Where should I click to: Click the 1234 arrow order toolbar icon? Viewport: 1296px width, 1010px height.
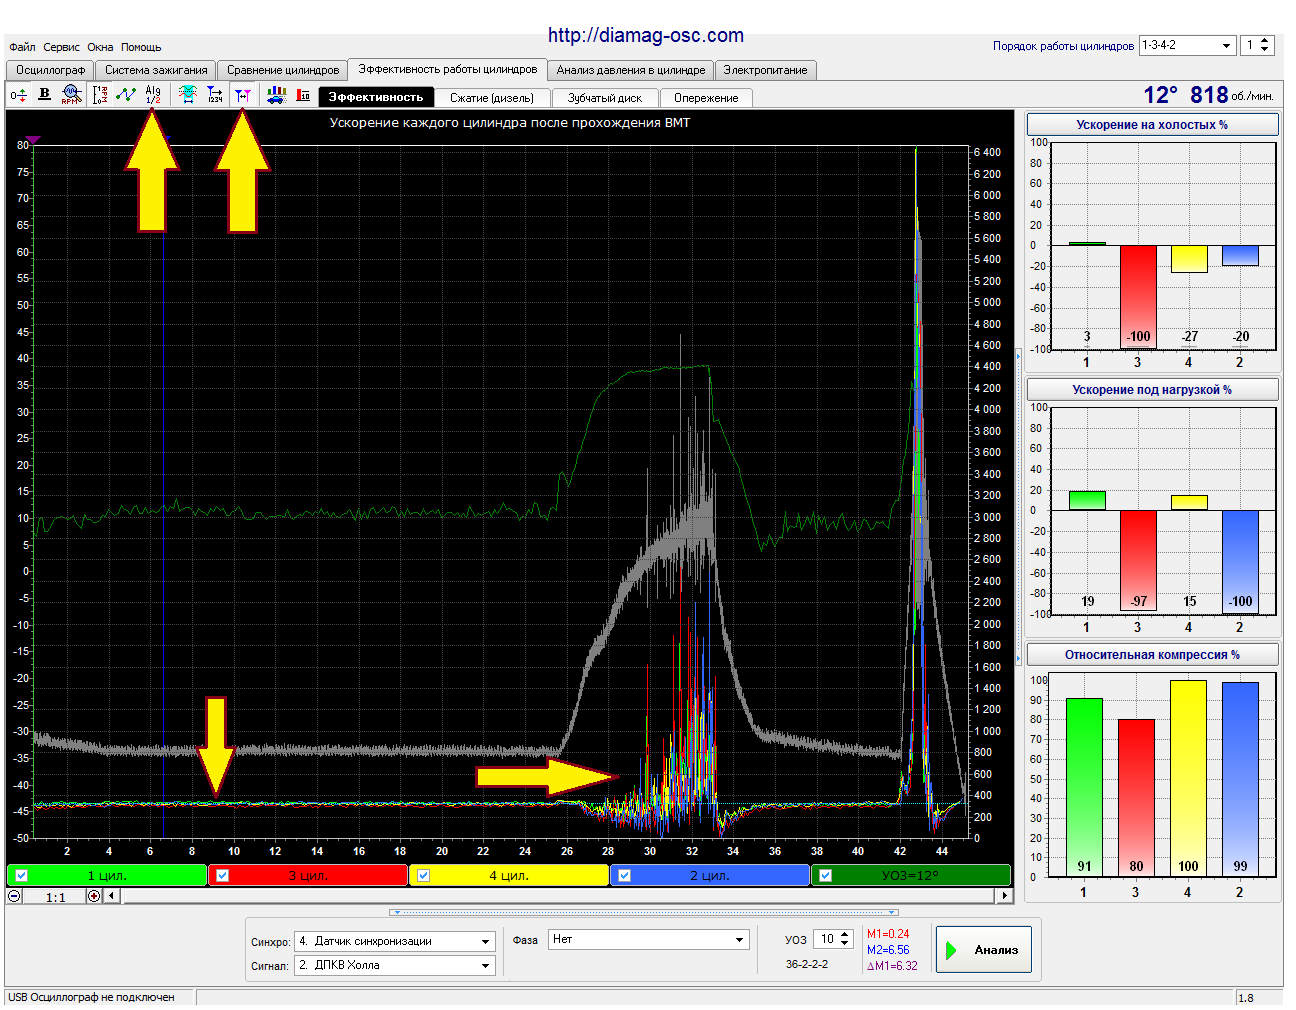(x=215, y=95)
